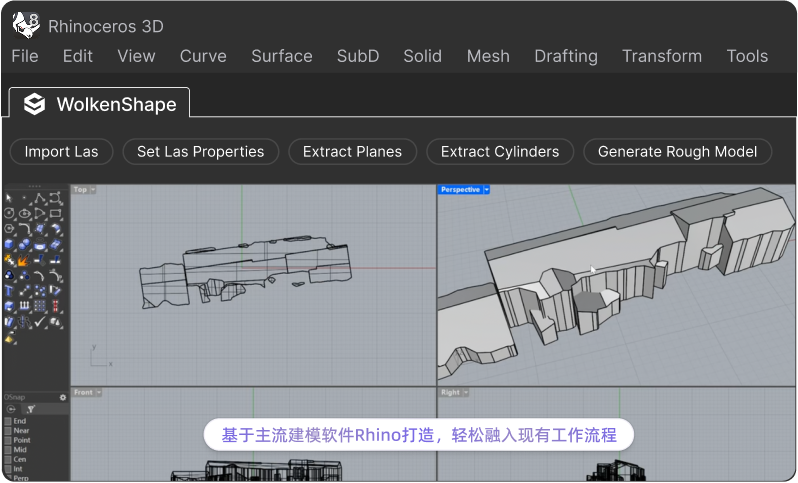
Task: Pick the Arc drawing tool
Action: pyautogui.click(x=40, y=213)
